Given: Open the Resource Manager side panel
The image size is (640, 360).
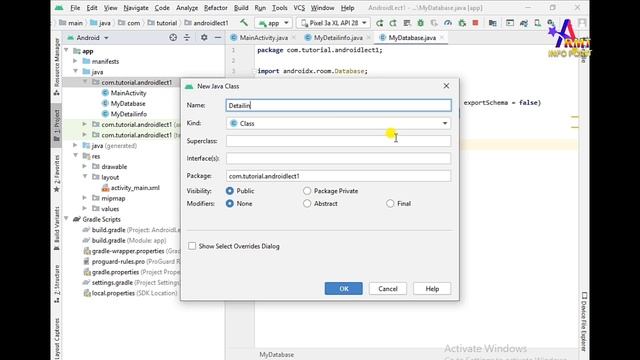Looking at the screenshot, I should tap(57, 67).
